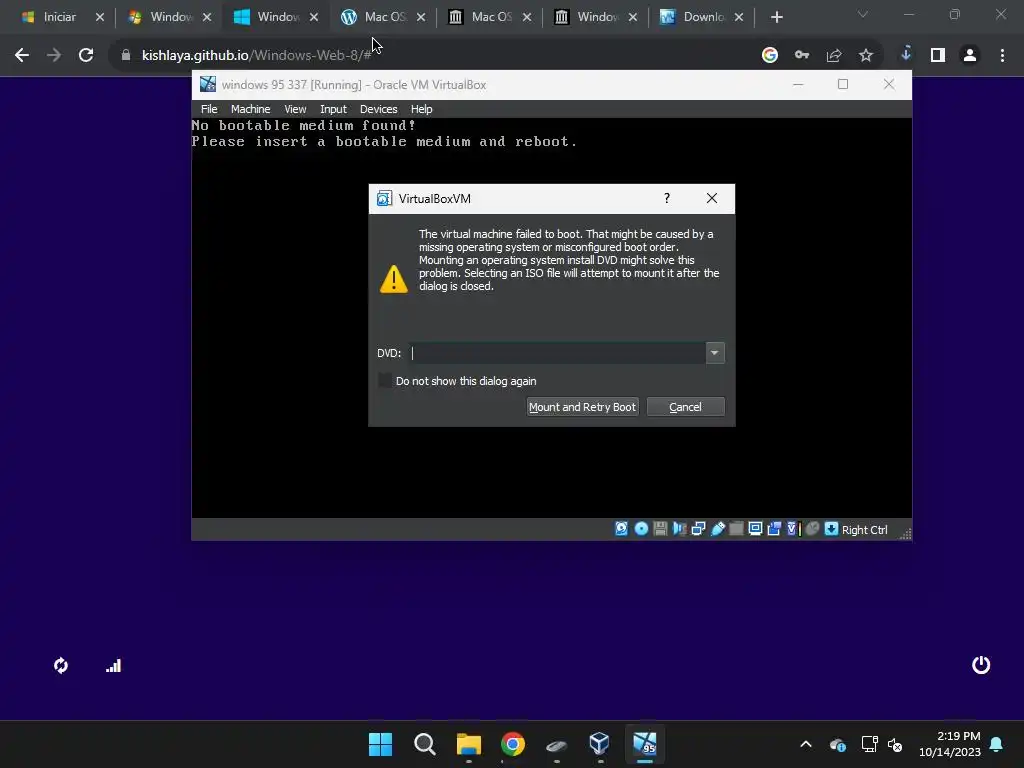Open the Machine menu
Screen dimensions: 1024x768
(x=250, y=109)
